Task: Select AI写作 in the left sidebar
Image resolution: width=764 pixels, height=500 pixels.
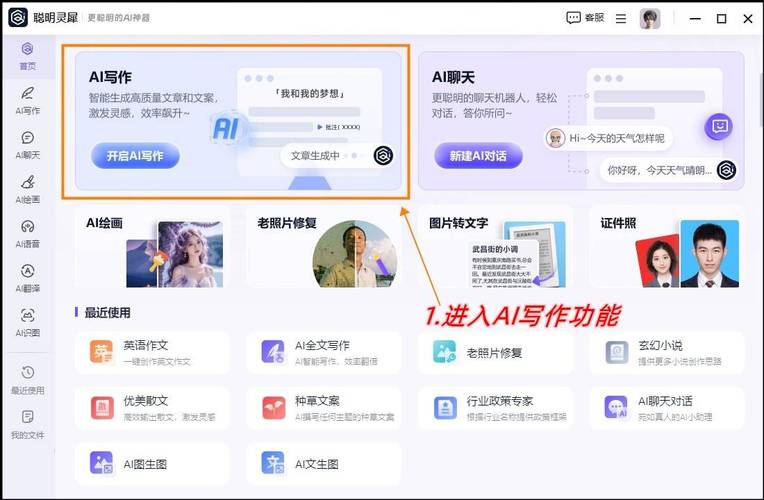Action: [x=27, y=101]
